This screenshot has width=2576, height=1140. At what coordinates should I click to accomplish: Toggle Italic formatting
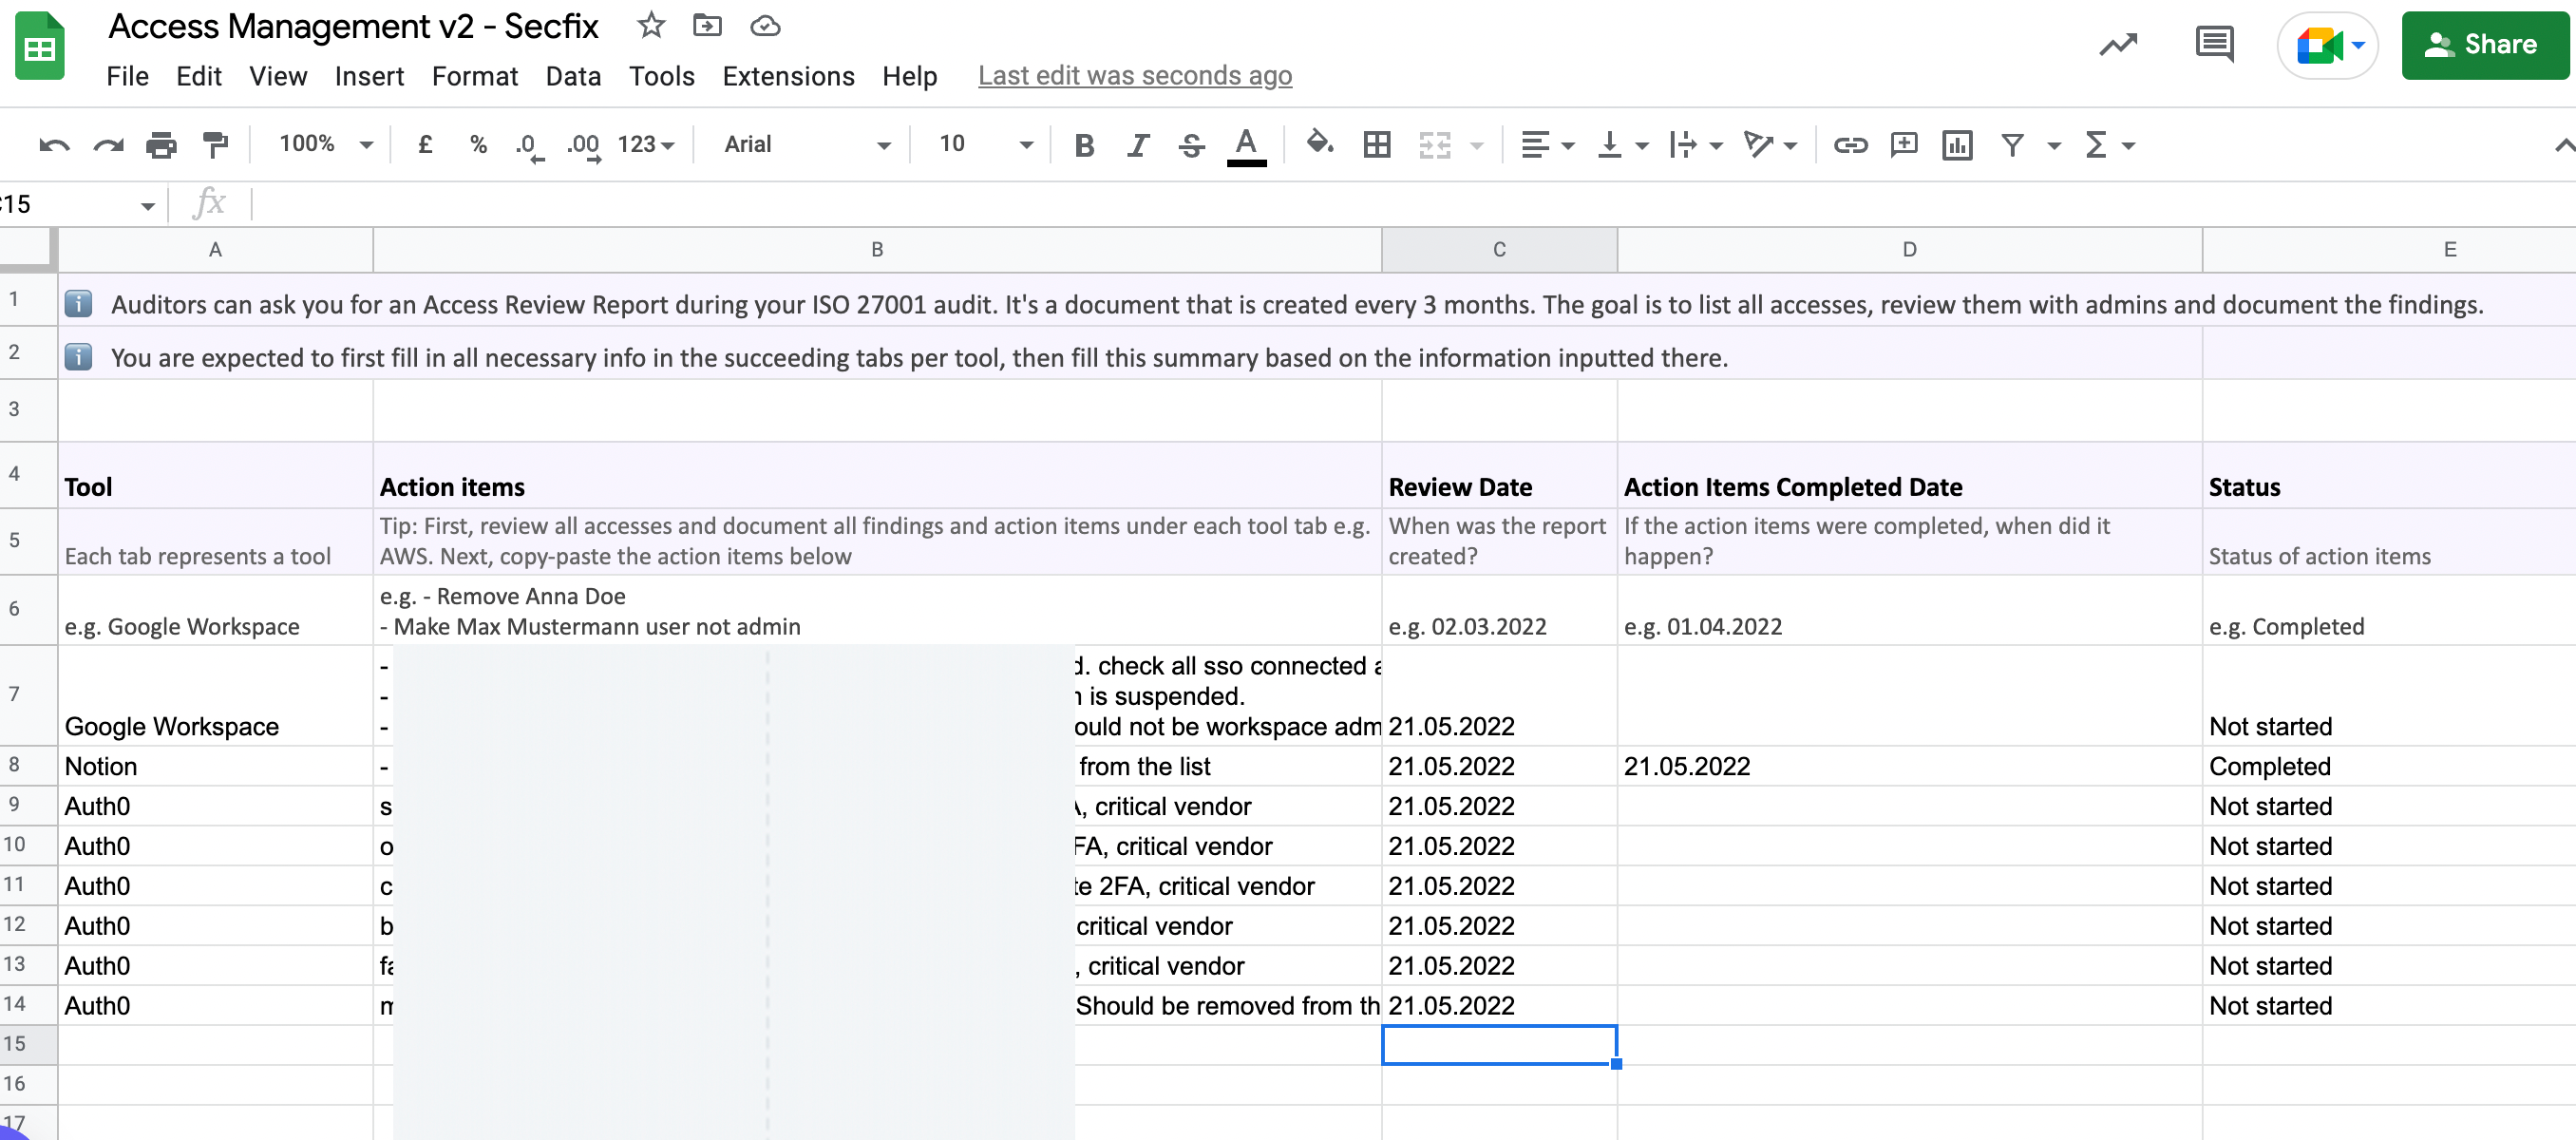pos(1137,145)
